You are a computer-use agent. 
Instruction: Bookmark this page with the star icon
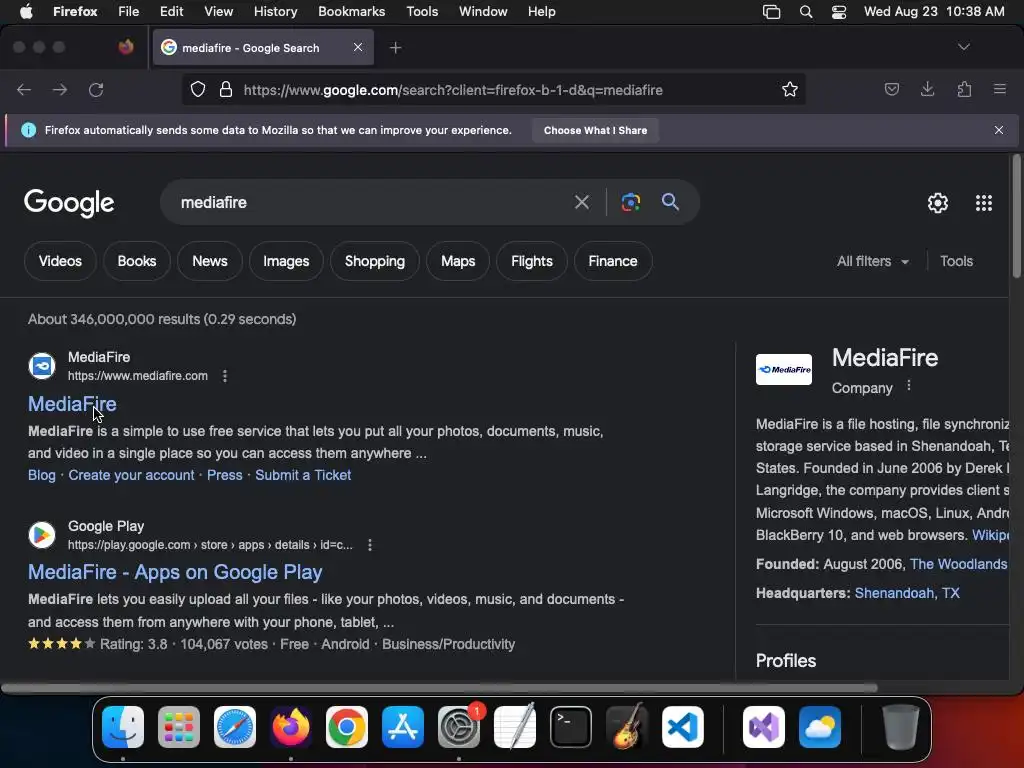click(790, 89)
